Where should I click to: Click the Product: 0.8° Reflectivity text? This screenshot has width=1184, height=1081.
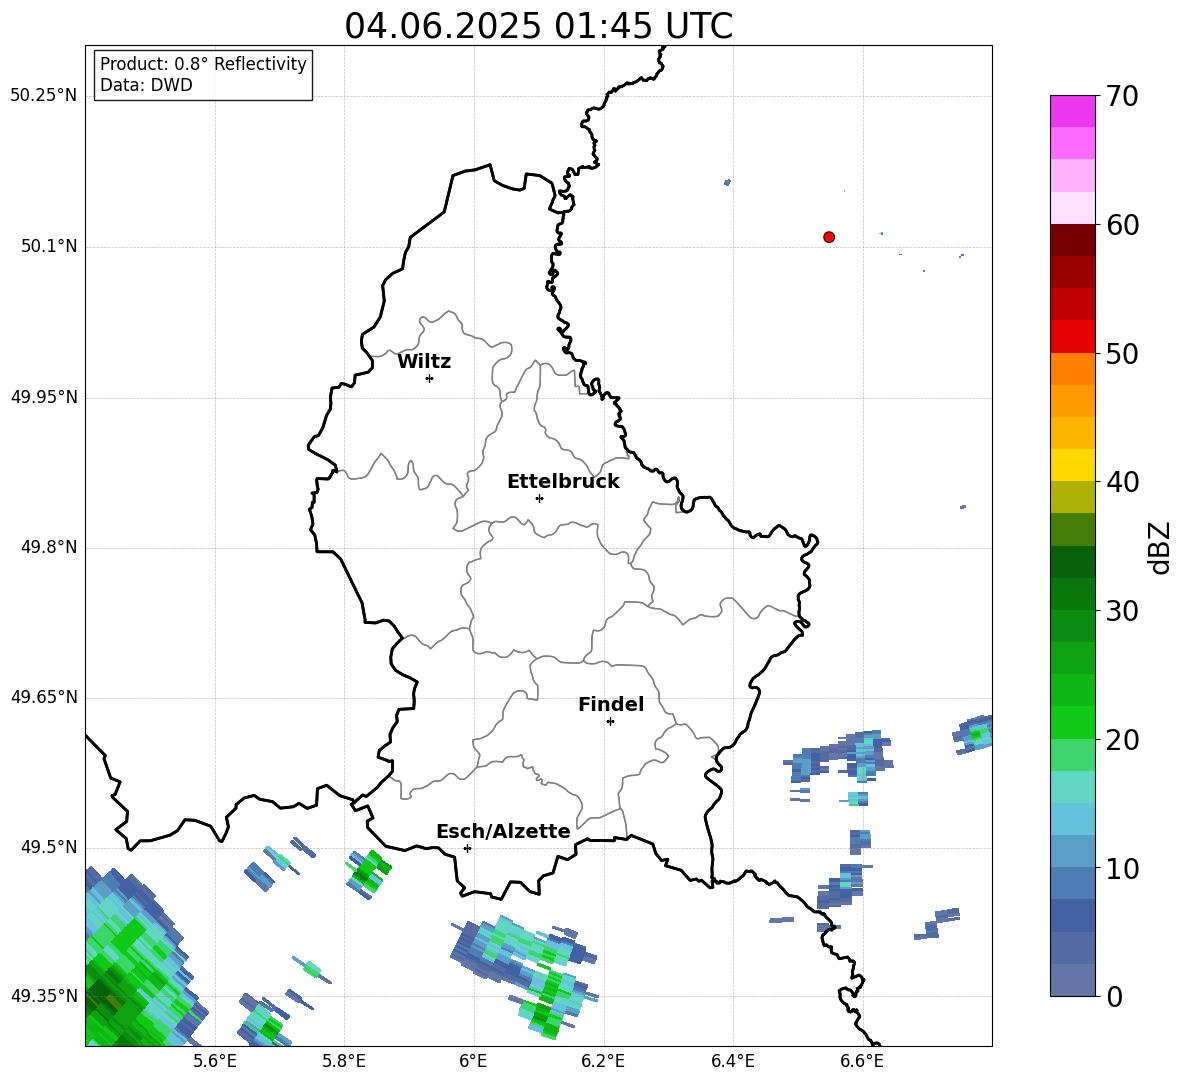pyautogui.click(x=203, y=64)
